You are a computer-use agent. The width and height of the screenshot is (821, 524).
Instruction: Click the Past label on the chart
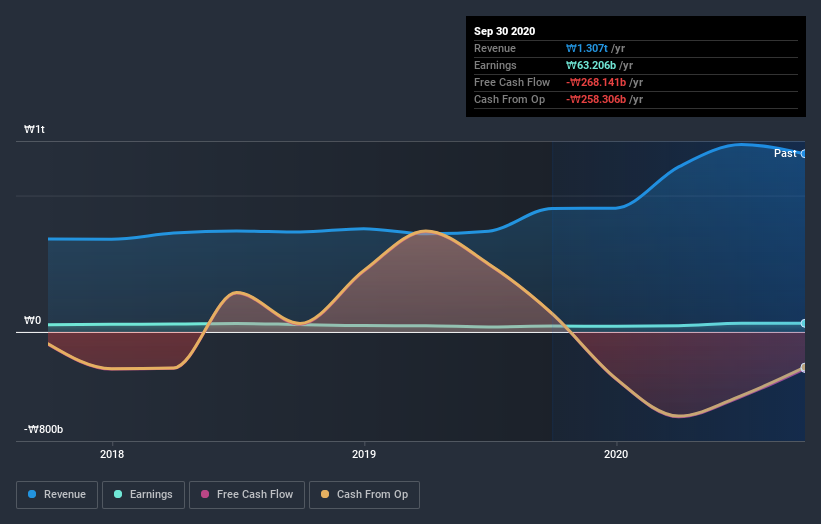click(x=785, y=153)
